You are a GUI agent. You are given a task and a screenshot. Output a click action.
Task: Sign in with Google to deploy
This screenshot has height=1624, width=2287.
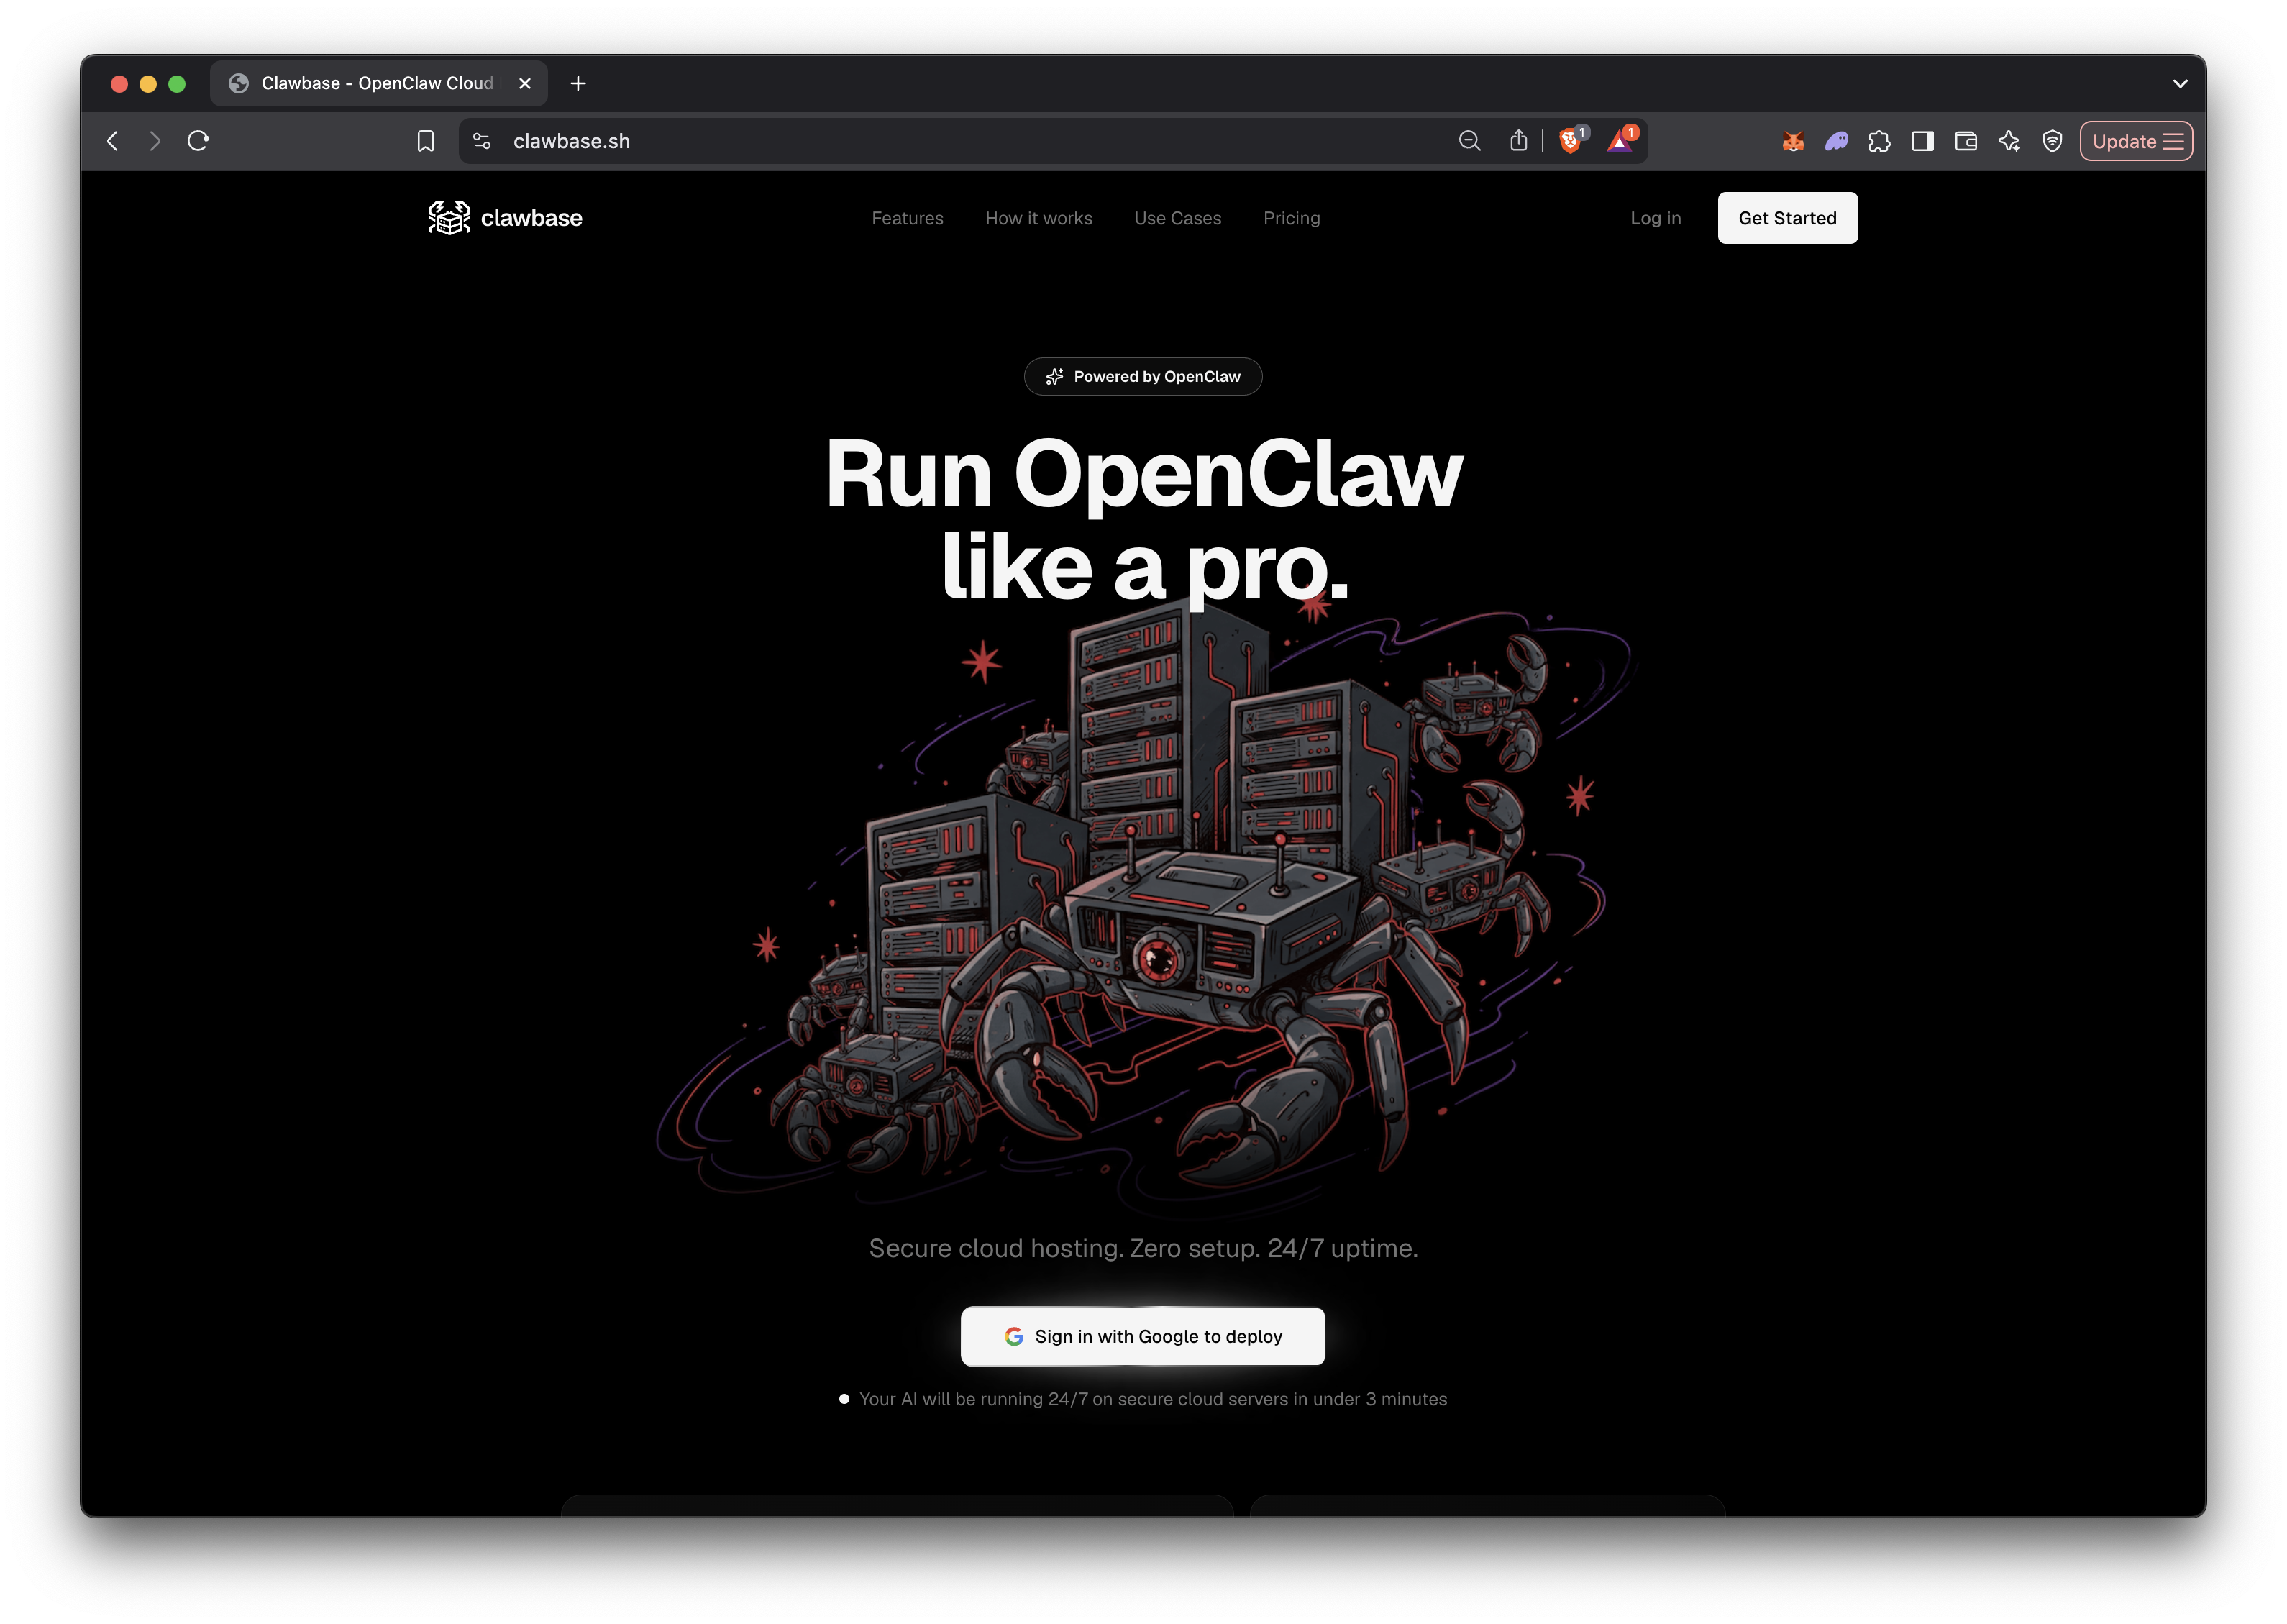point(1142,1336)
